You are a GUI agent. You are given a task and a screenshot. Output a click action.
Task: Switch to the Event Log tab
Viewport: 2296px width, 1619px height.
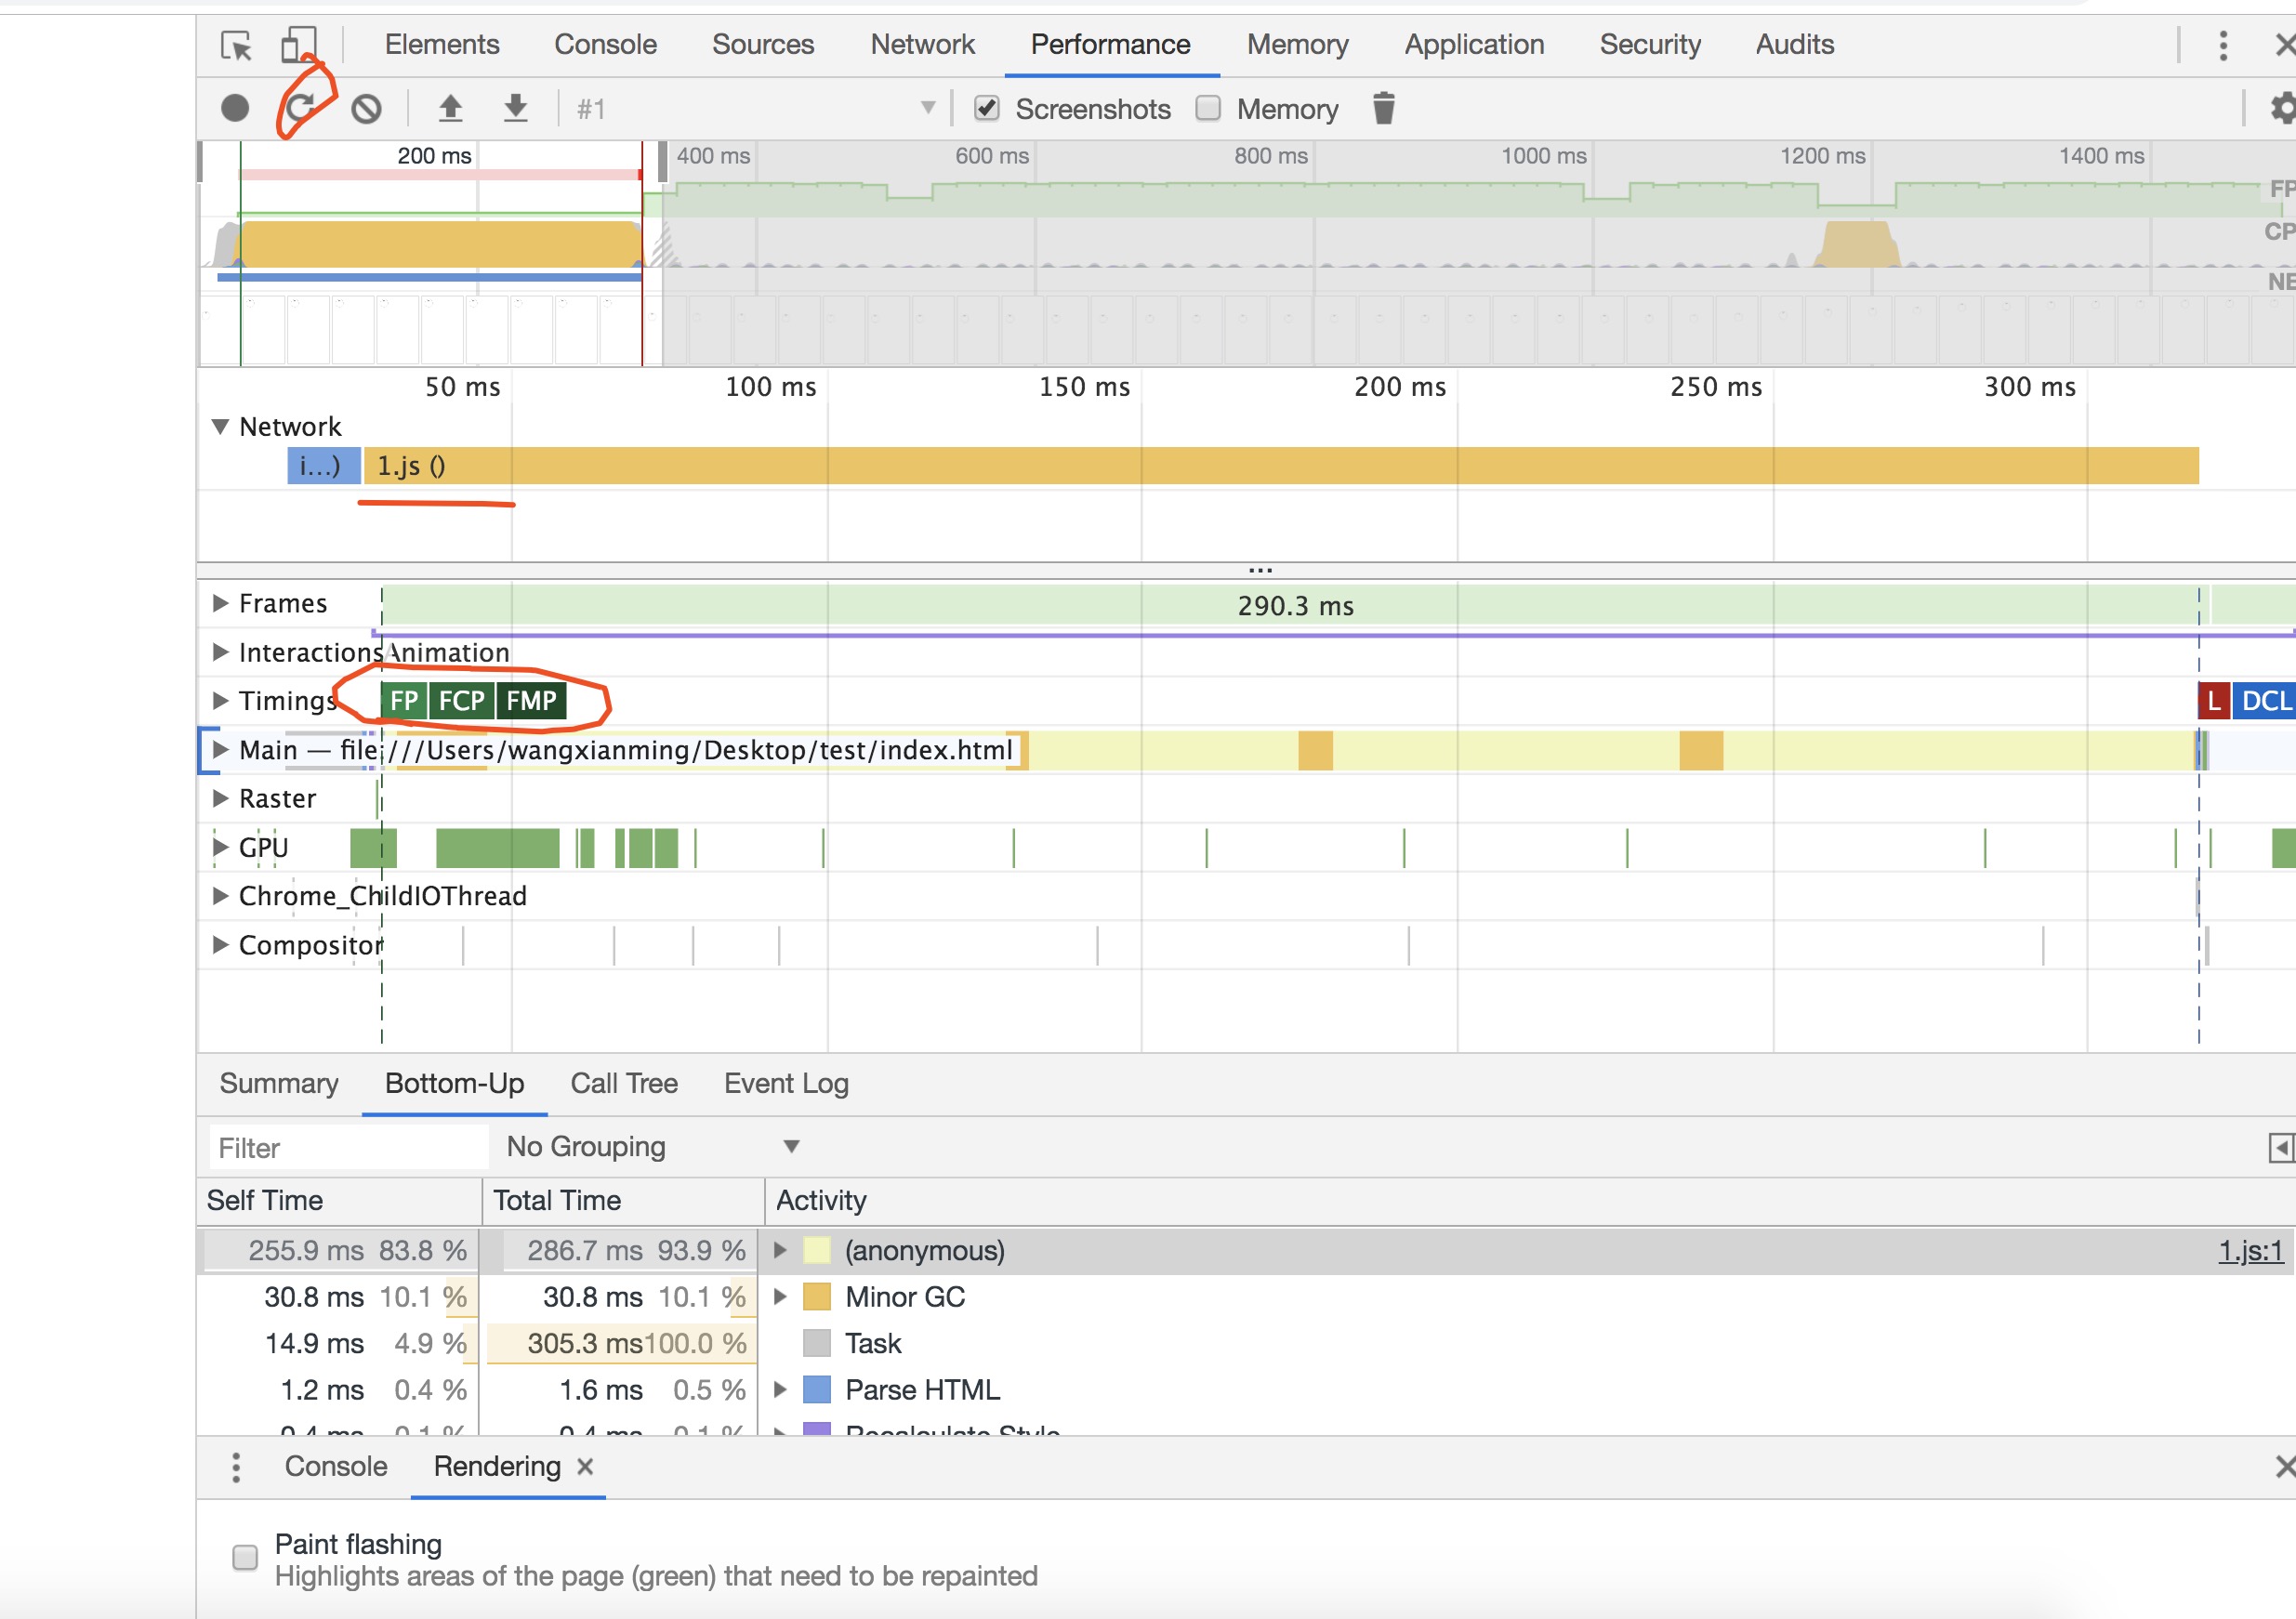(786, 1084)
